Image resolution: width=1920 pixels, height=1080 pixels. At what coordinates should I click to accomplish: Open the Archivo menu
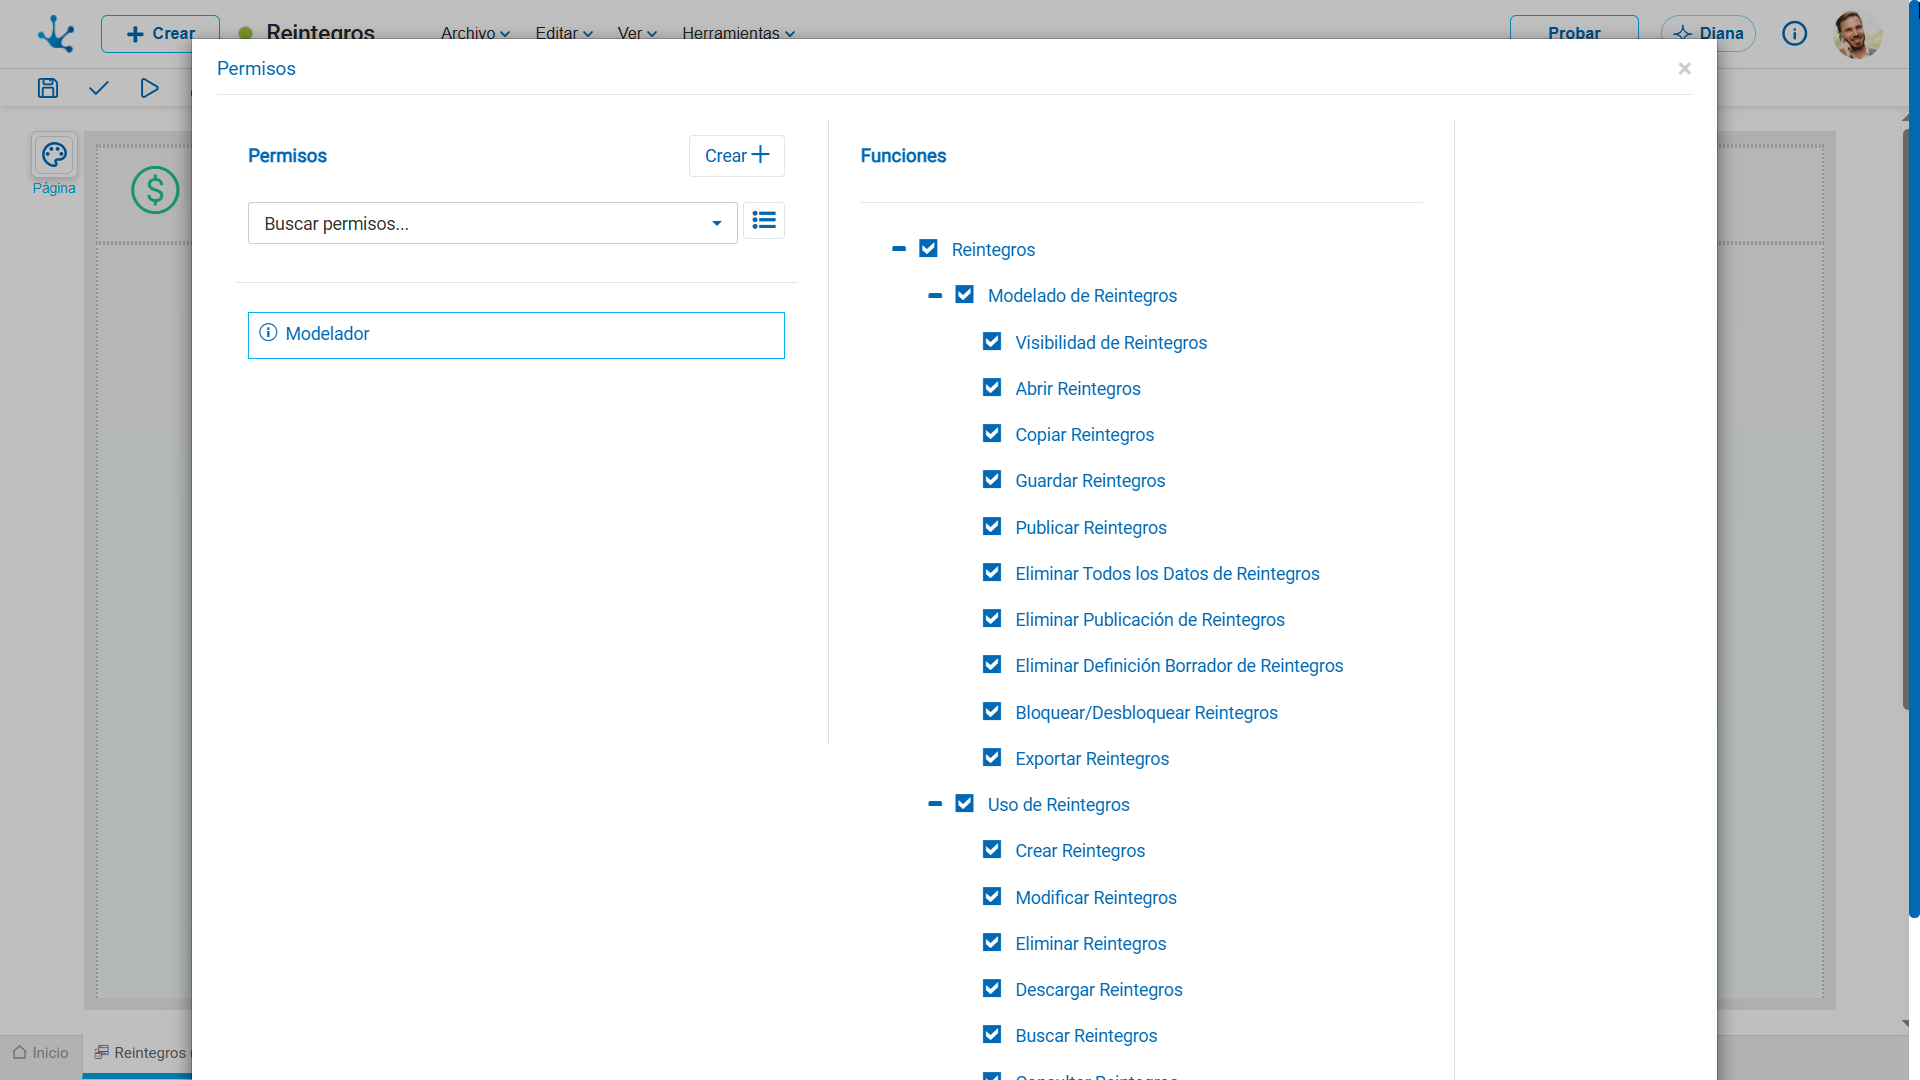(475, 33)
